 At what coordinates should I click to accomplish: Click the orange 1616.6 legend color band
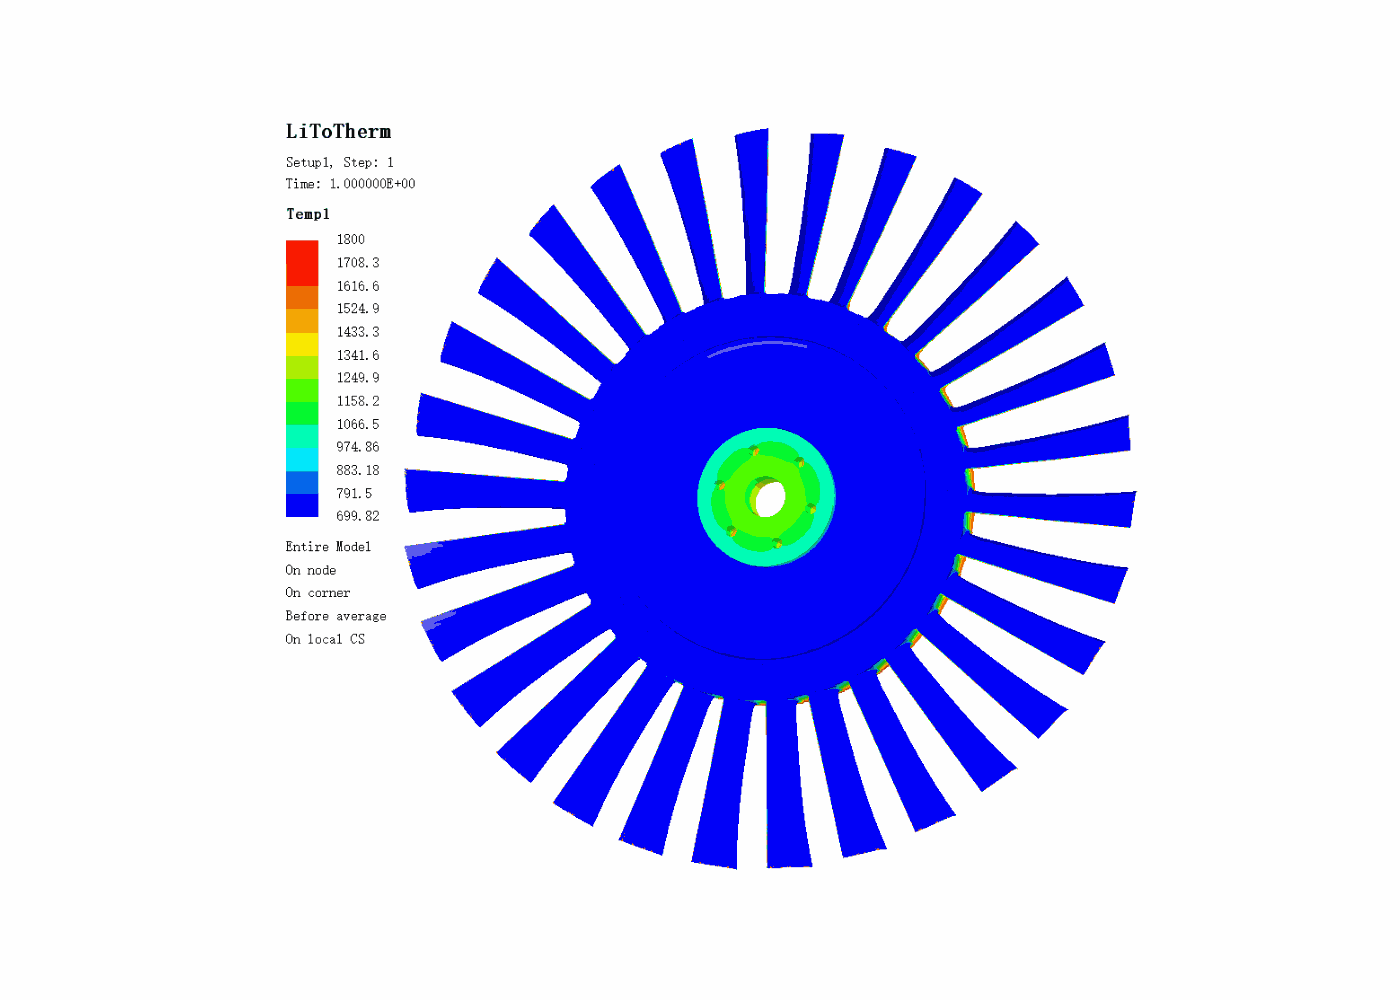302,297
